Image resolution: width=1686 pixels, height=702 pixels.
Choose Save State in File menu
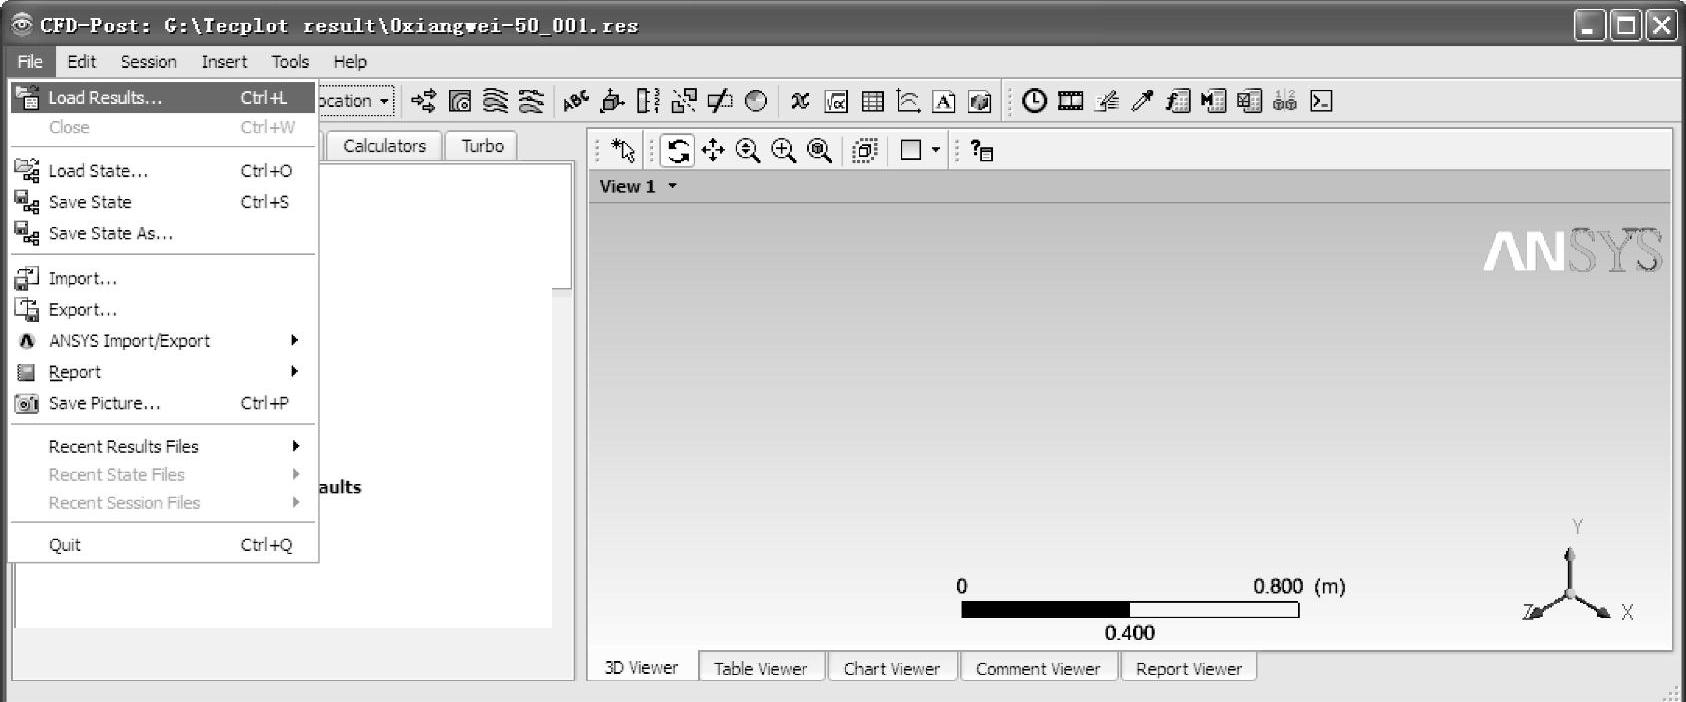164,202
